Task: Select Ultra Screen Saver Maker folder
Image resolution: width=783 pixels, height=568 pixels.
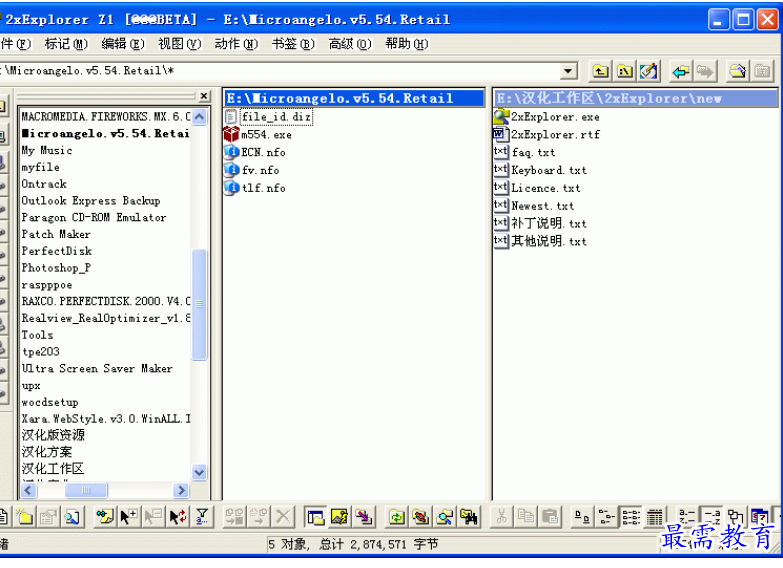Action: pyautogui.click(x=97, y=369)
